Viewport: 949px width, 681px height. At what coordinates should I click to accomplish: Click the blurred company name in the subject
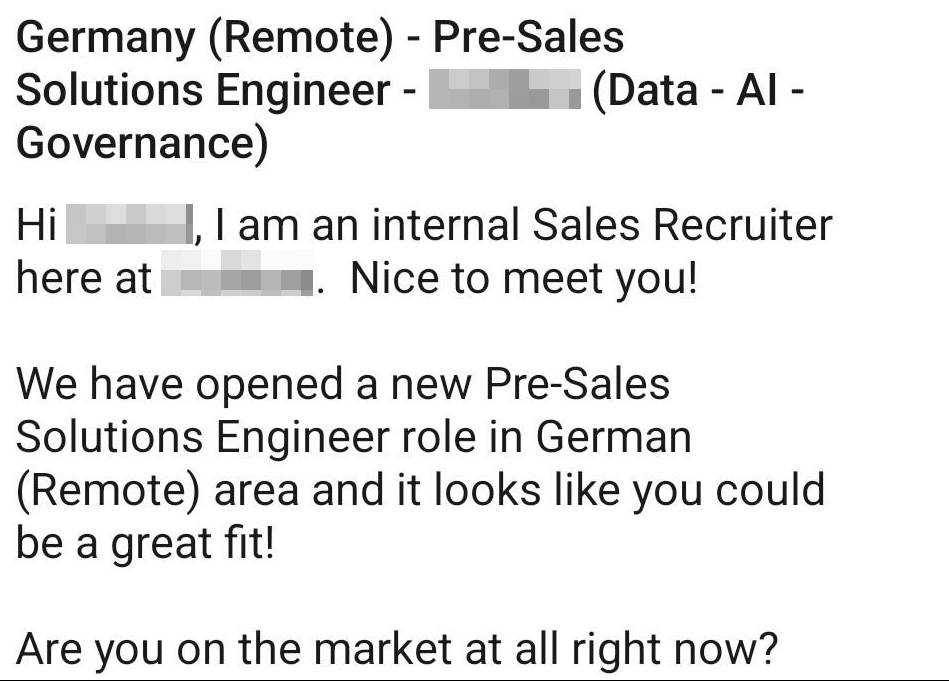click(x=504, y=91)
